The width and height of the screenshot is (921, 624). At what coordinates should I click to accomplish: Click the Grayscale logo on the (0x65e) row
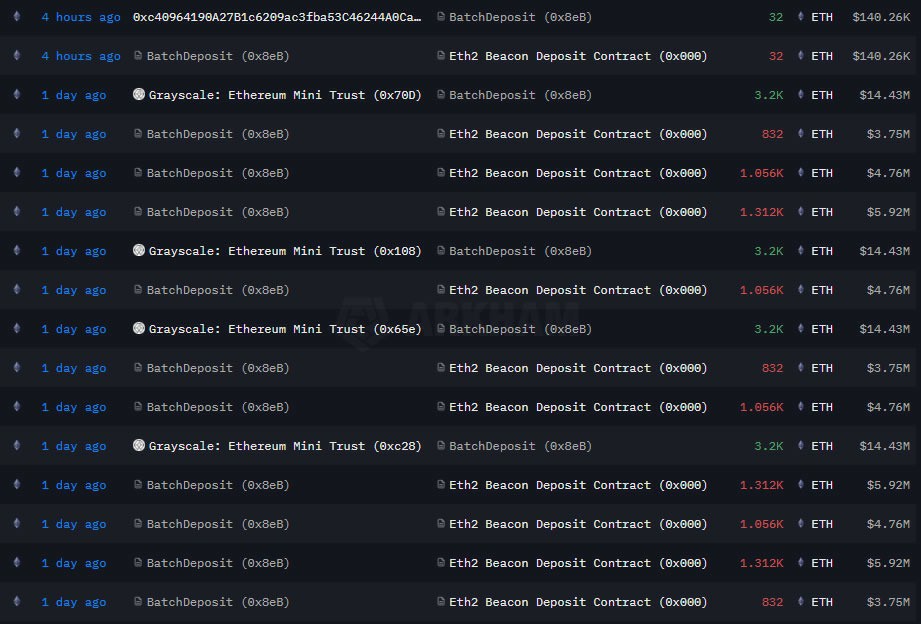pos(138,329)
